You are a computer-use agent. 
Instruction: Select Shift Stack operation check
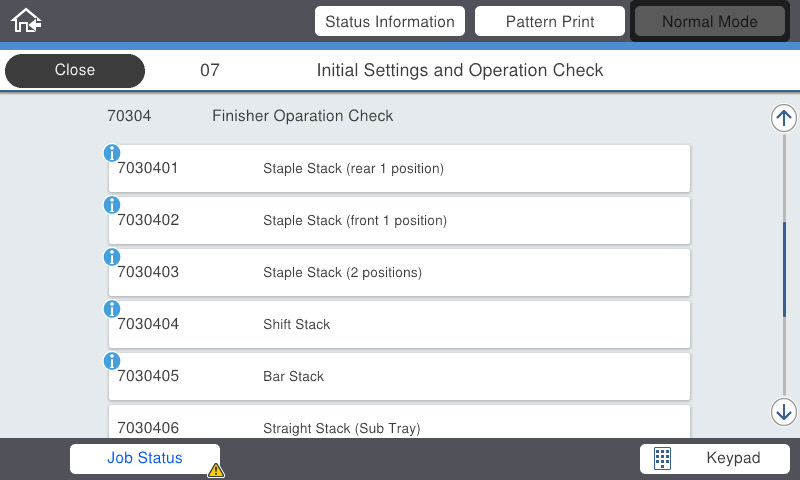pyautogui.click(x=400, y=325)
